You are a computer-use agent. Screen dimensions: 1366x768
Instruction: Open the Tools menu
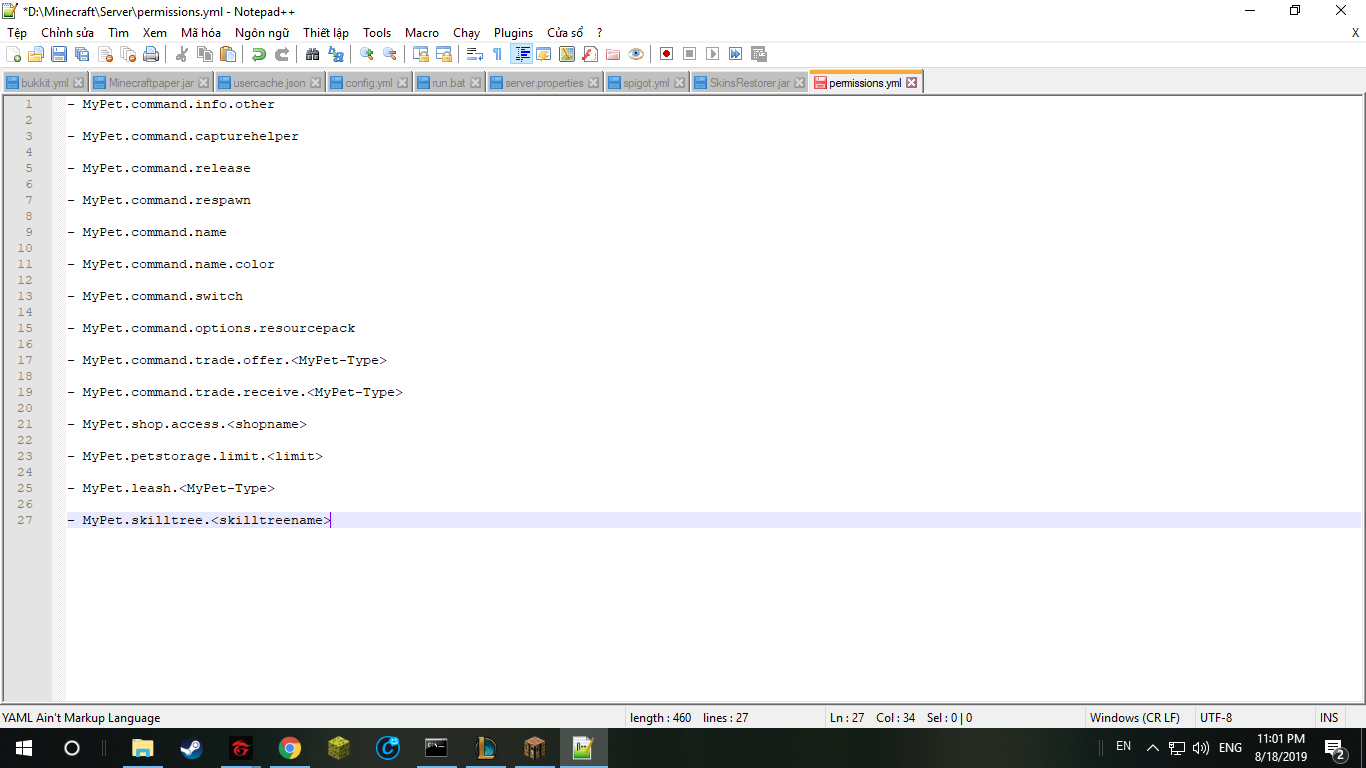(x=377, y=33)
